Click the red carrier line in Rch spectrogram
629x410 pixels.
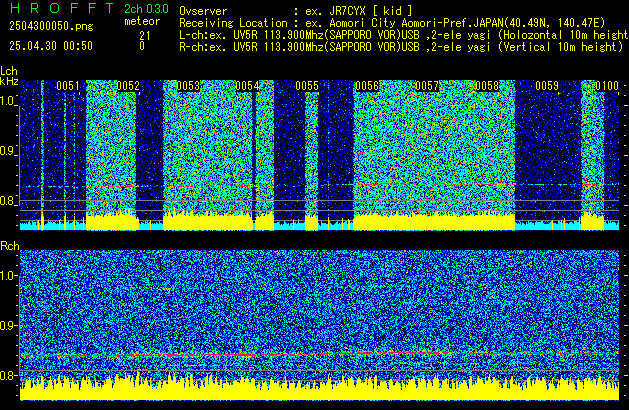319,354
